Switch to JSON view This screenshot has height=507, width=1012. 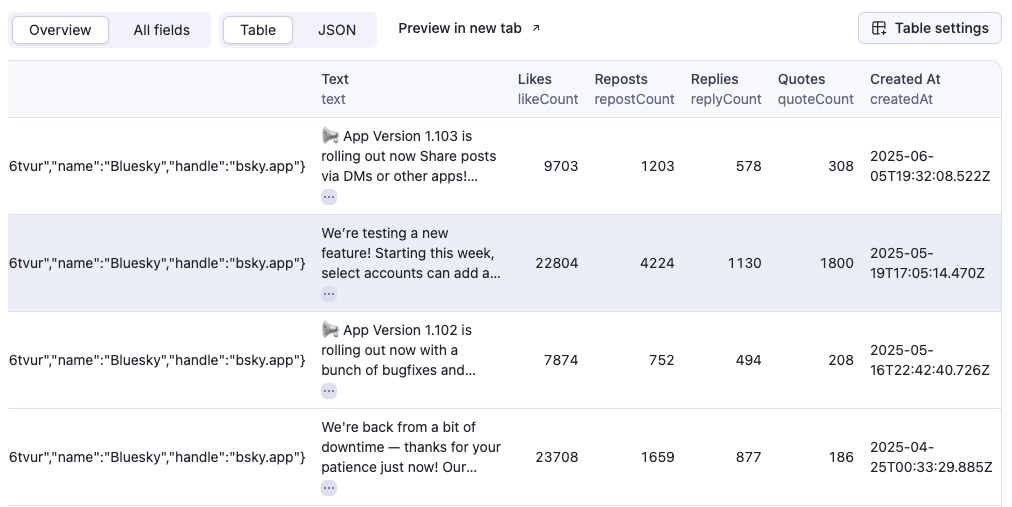(337, 30)
